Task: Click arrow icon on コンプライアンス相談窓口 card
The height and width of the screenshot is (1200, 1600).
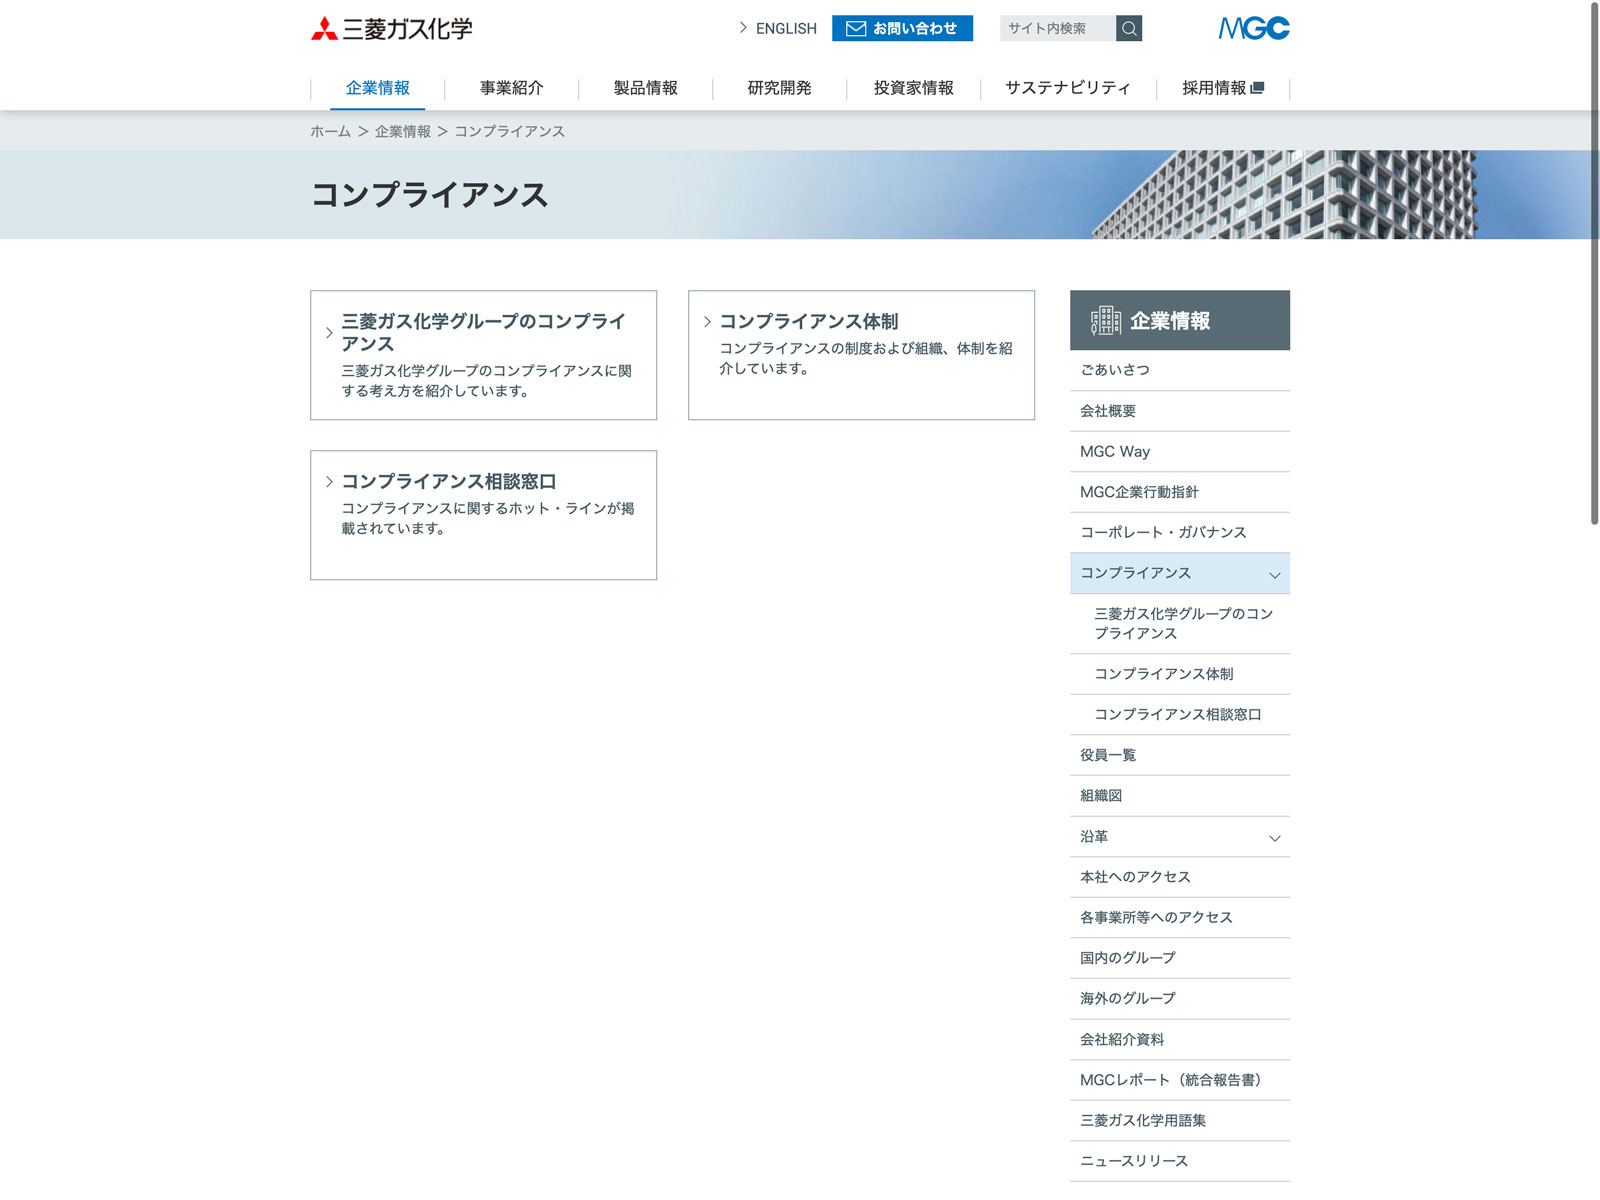Action: (329, 482)
